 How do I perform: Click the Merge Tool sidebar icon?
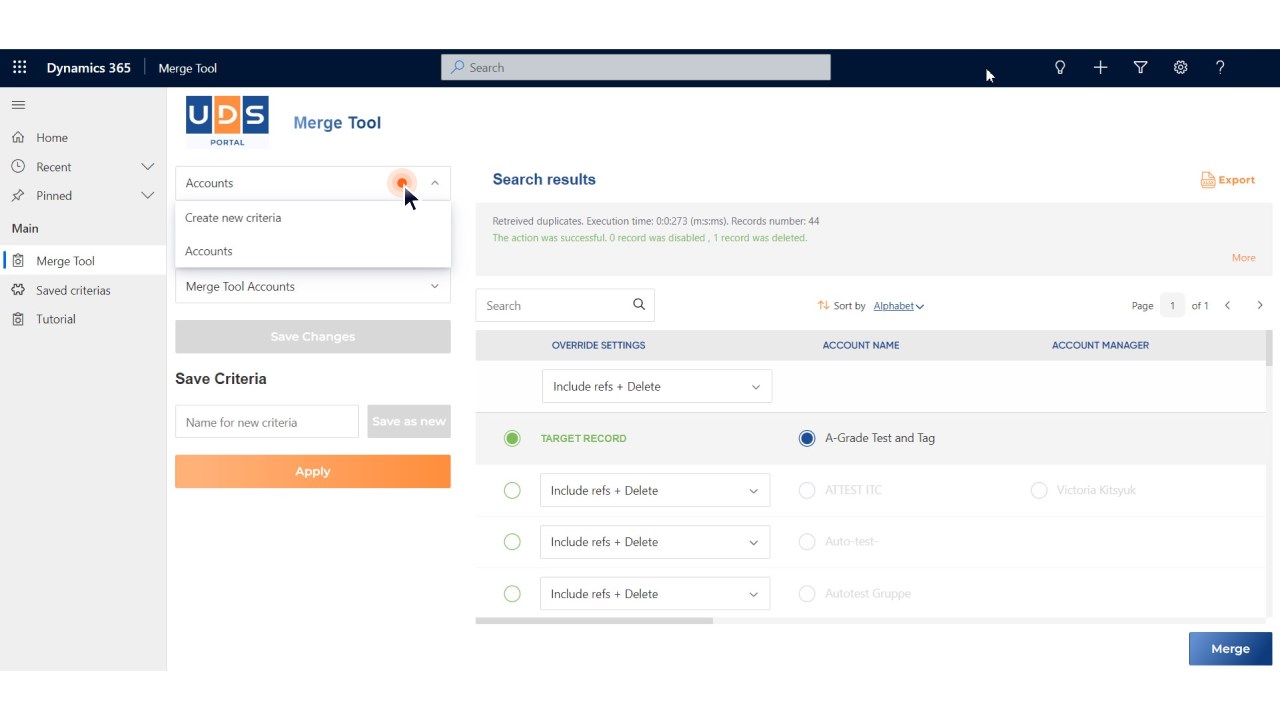coord(18,261)
